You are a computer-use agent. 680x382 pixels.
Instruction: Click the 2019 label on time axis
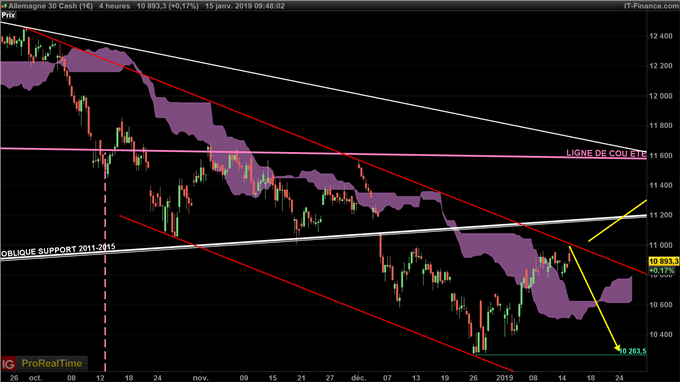[x=504, y=378]
